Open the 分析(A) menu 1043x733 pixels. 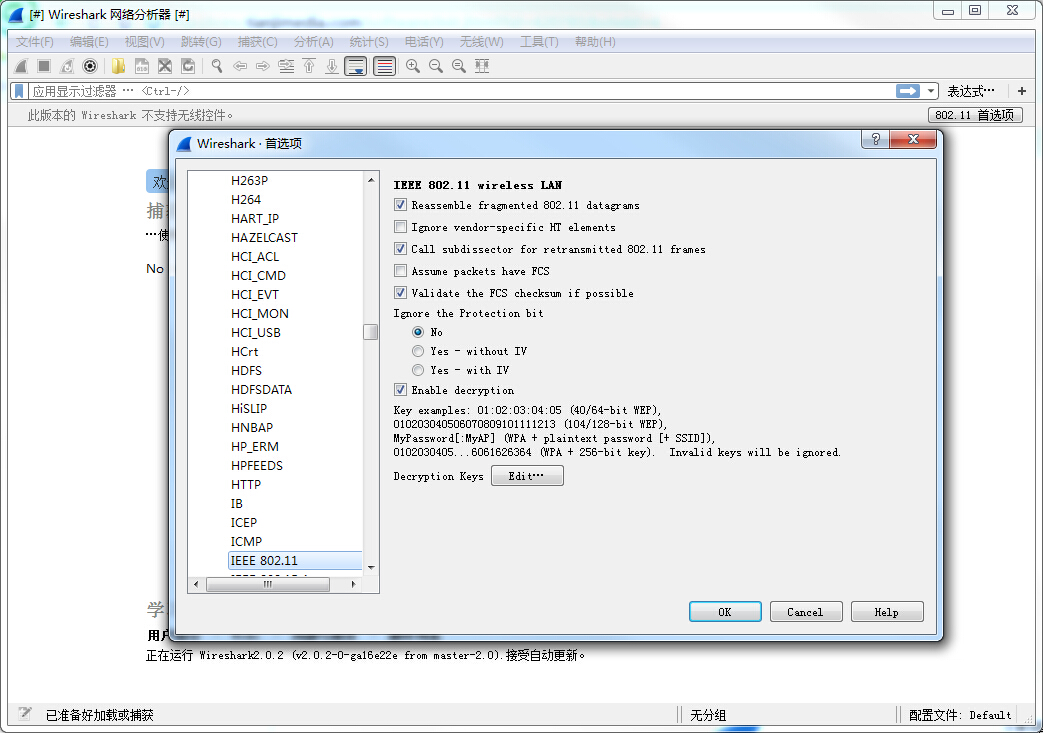(313, 42)
